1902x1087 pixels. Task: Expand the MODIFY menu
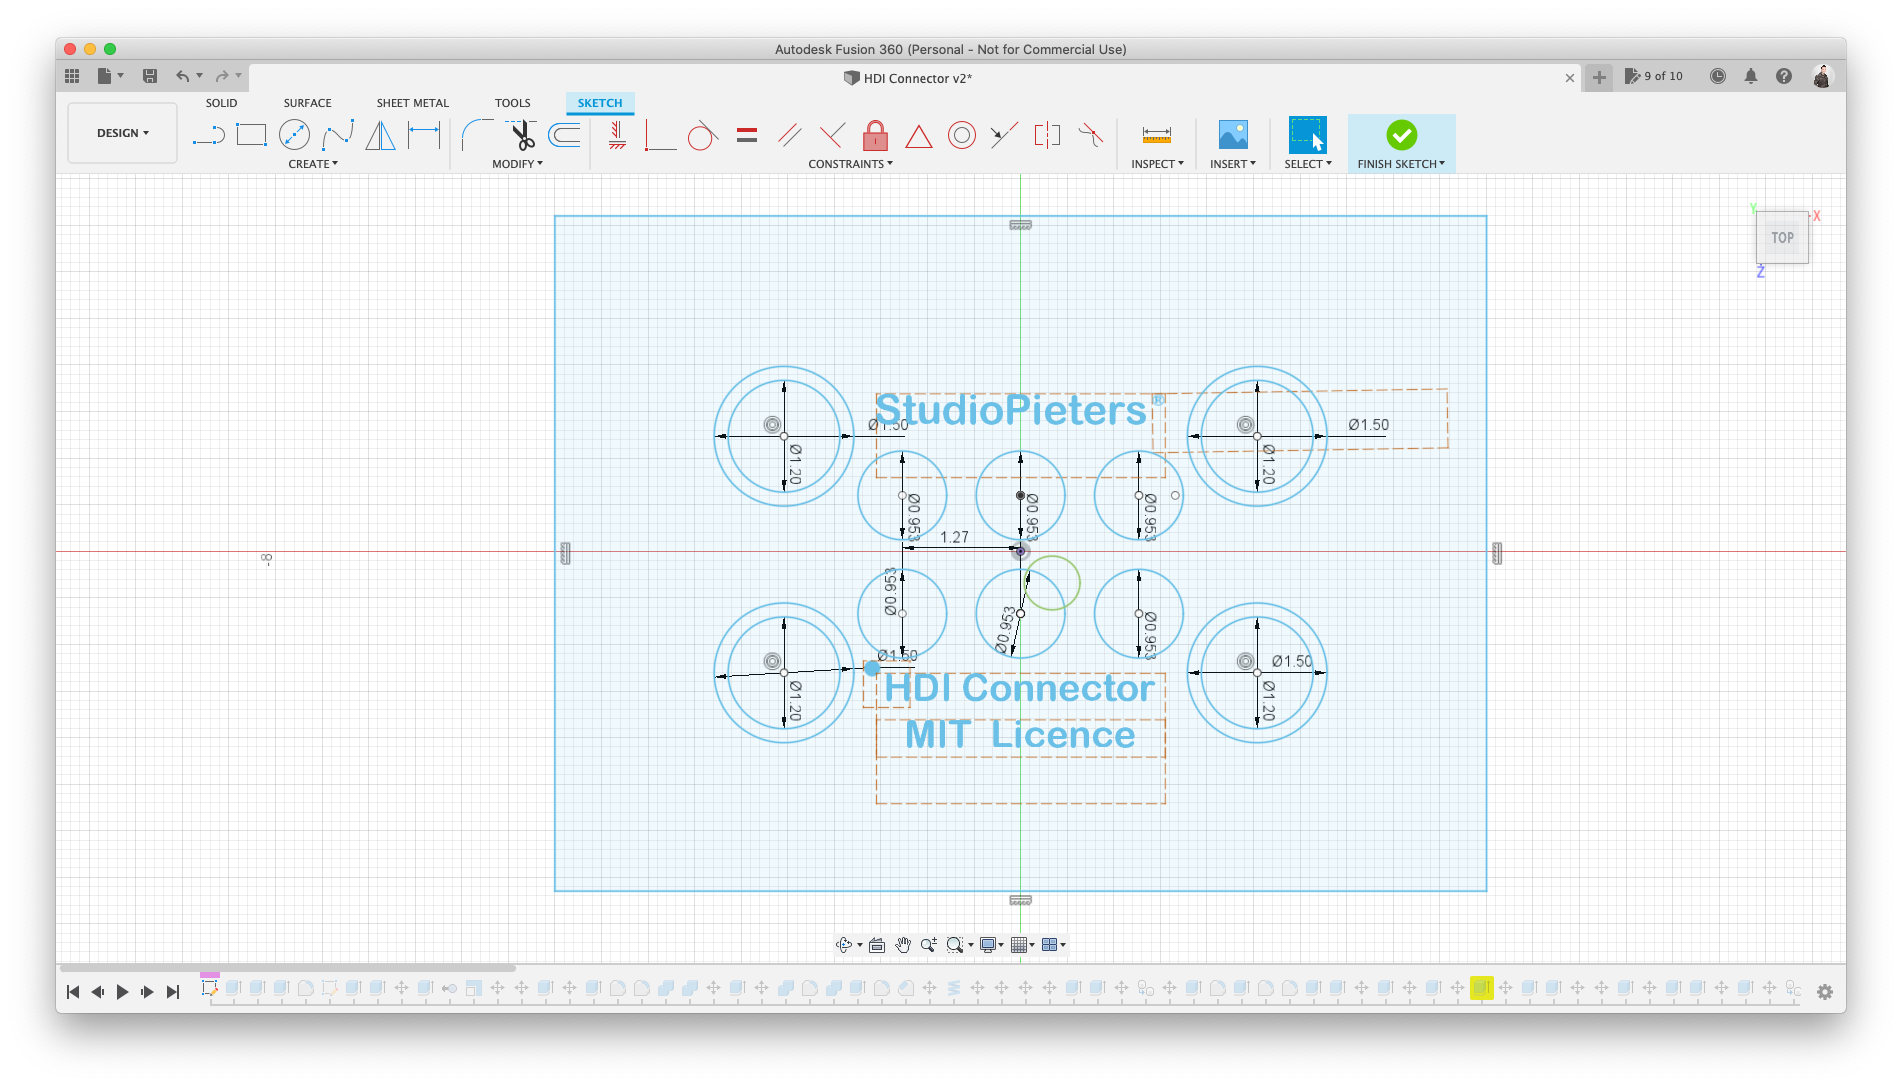517,164
